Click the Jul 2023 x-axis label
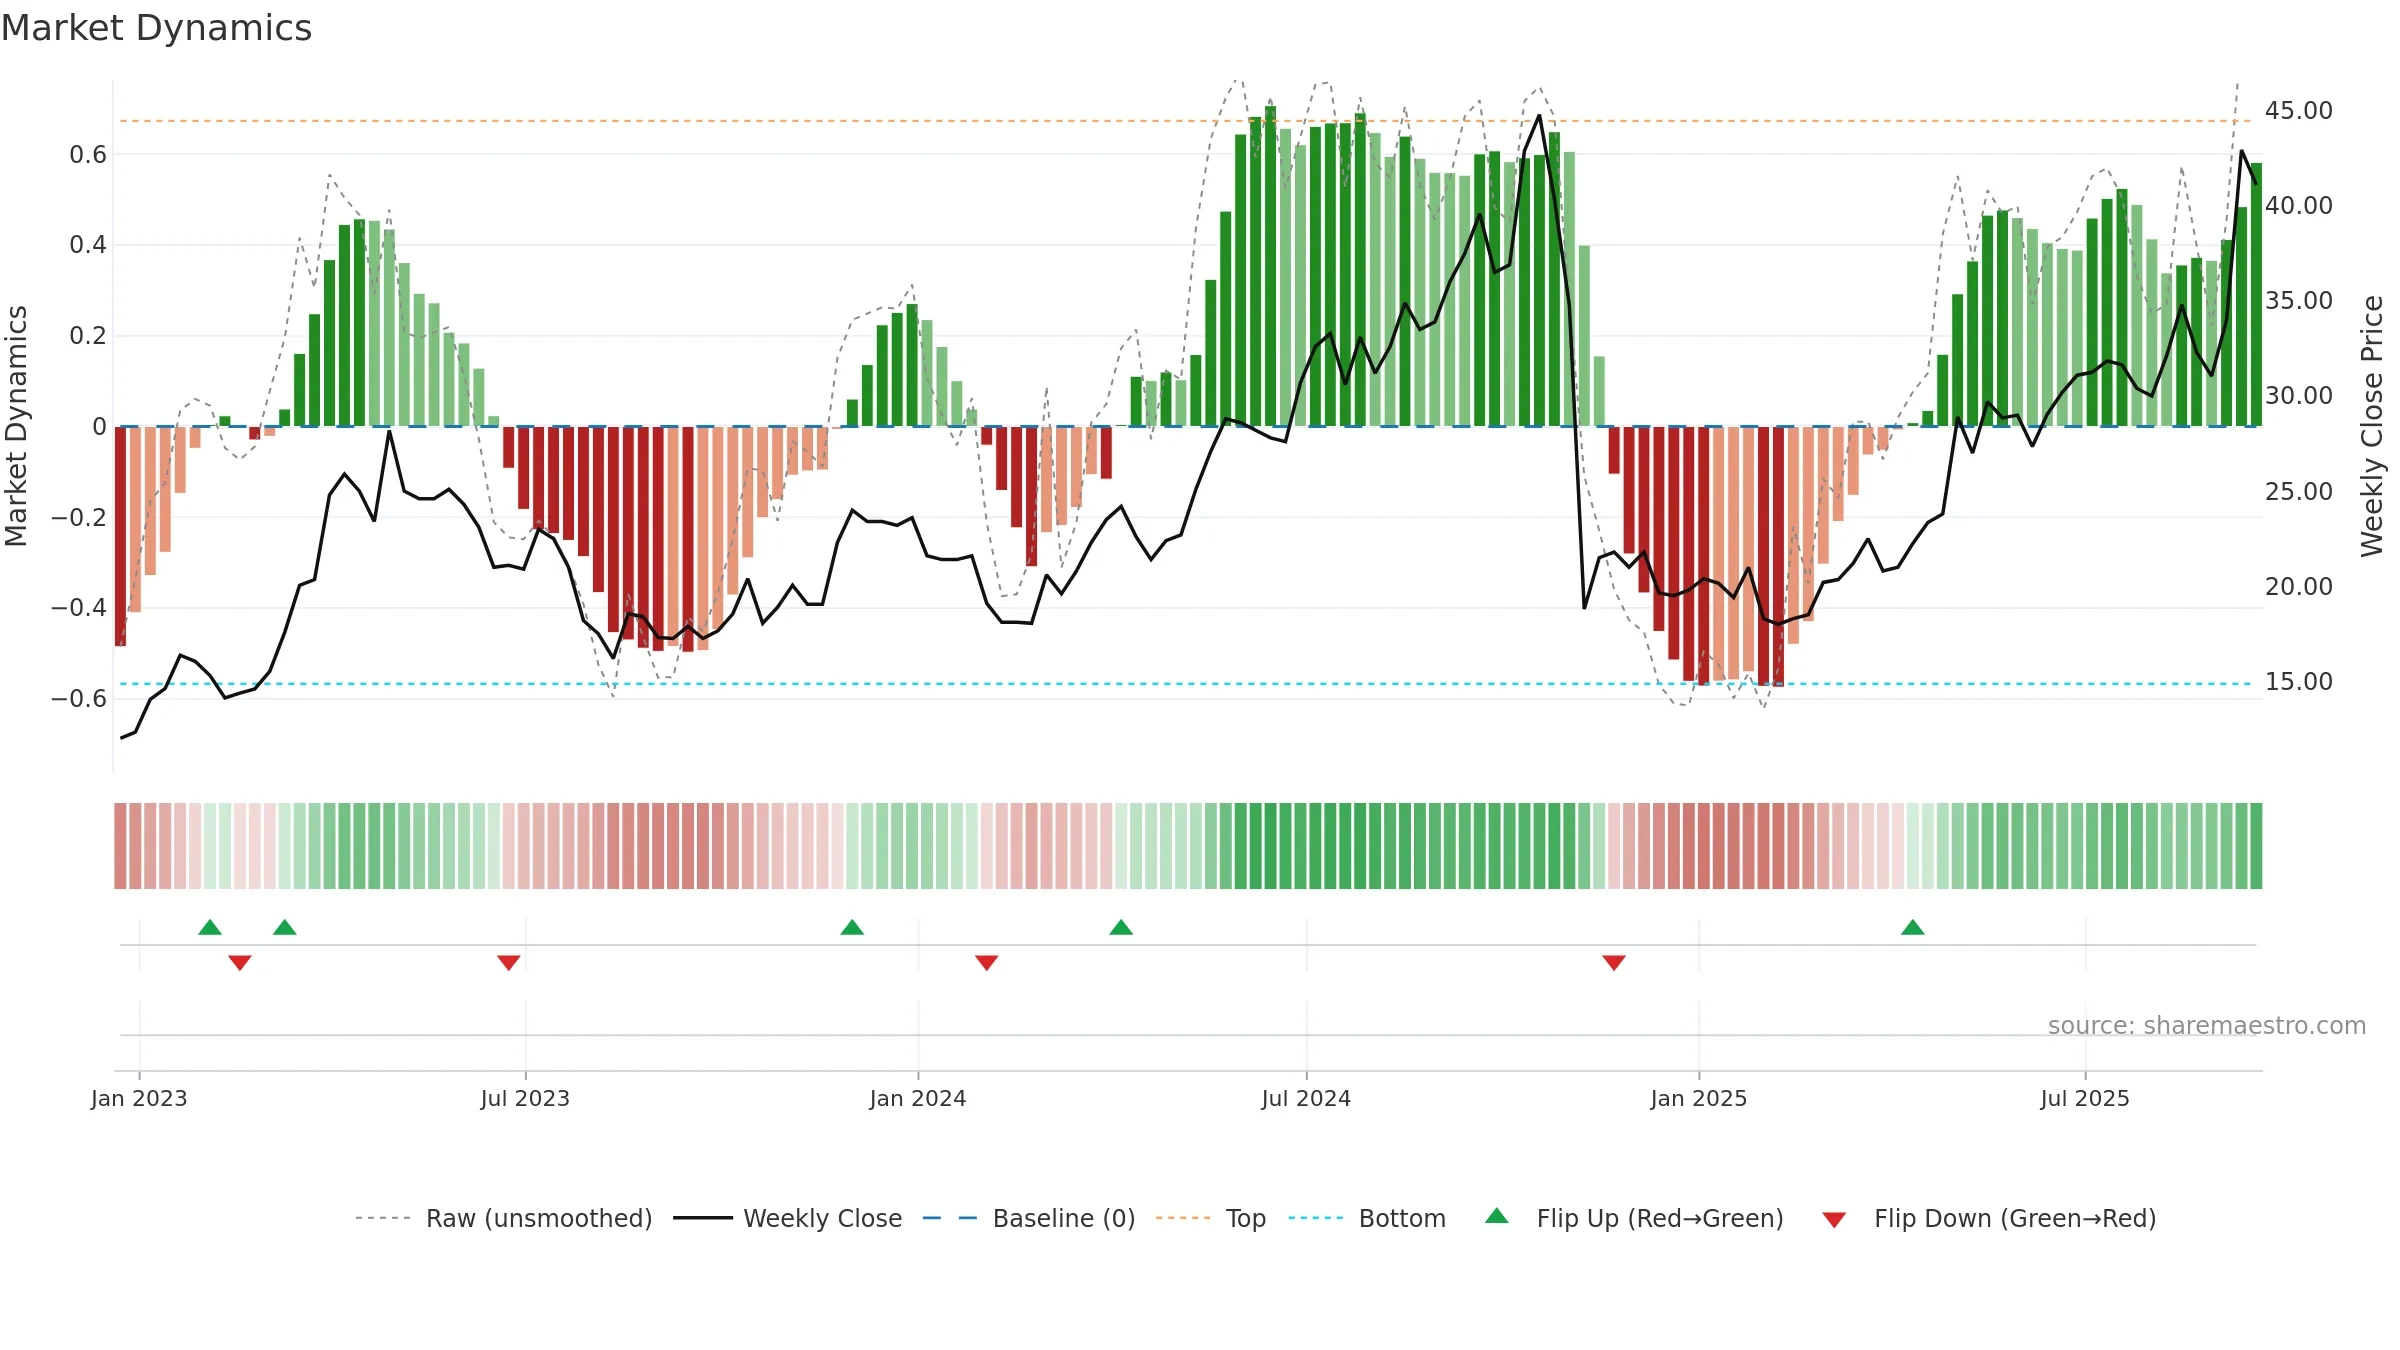 pyautogui.click(x=525, y=1098)
